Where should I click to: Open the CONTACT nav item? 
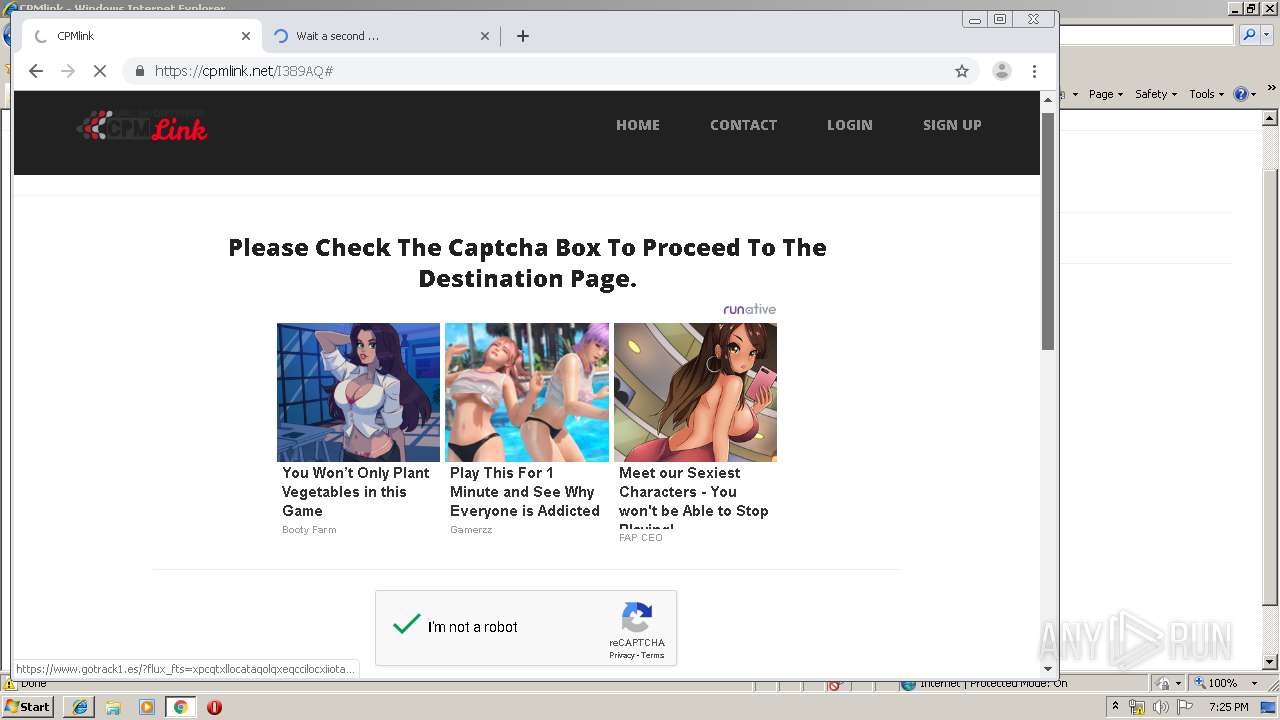tap(743, 125)
